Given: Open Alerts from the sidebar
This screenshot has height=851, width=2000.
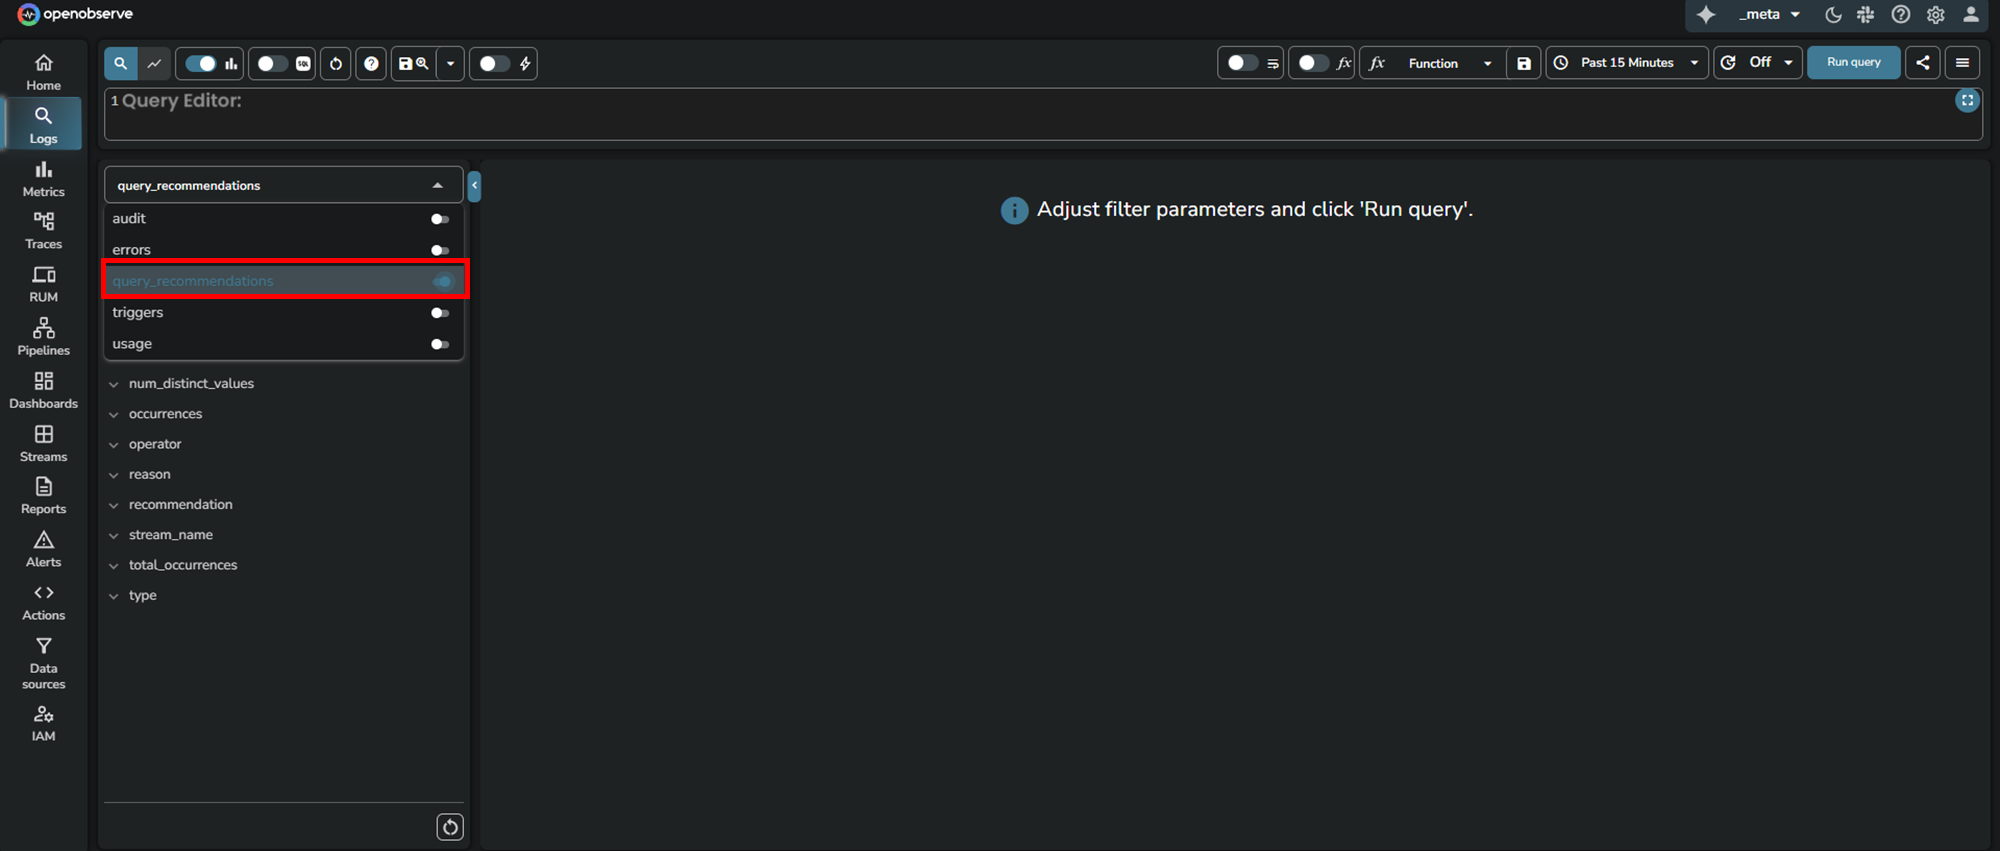Looking at the screenshot, I should tap(43, 549).
